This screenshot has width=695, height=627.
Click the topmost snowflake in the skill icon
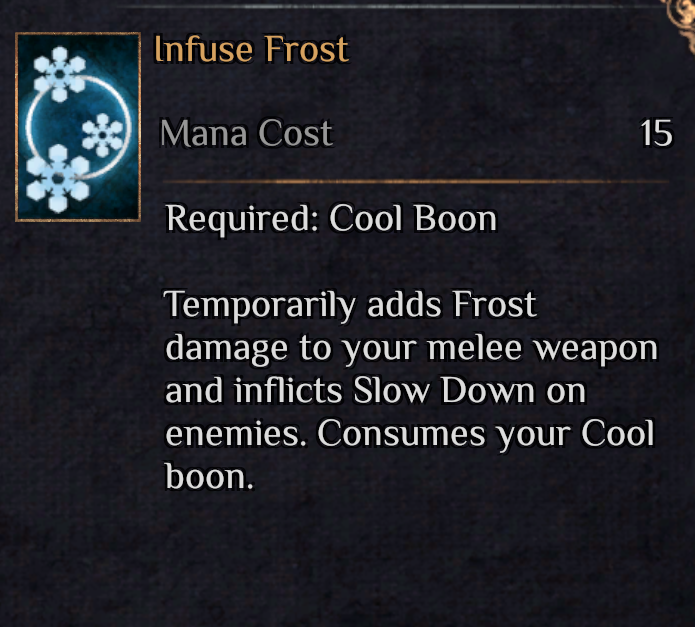click(58, 73)
